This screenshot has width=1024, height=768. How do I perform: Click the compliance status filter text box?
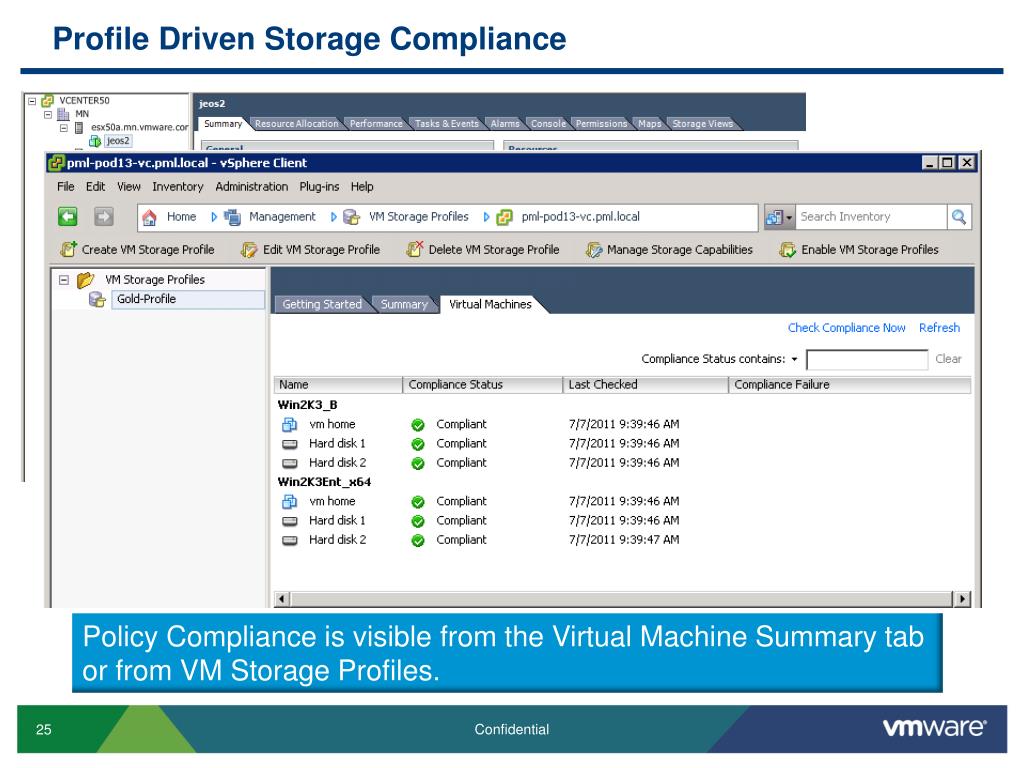click(x=867, y=359)
